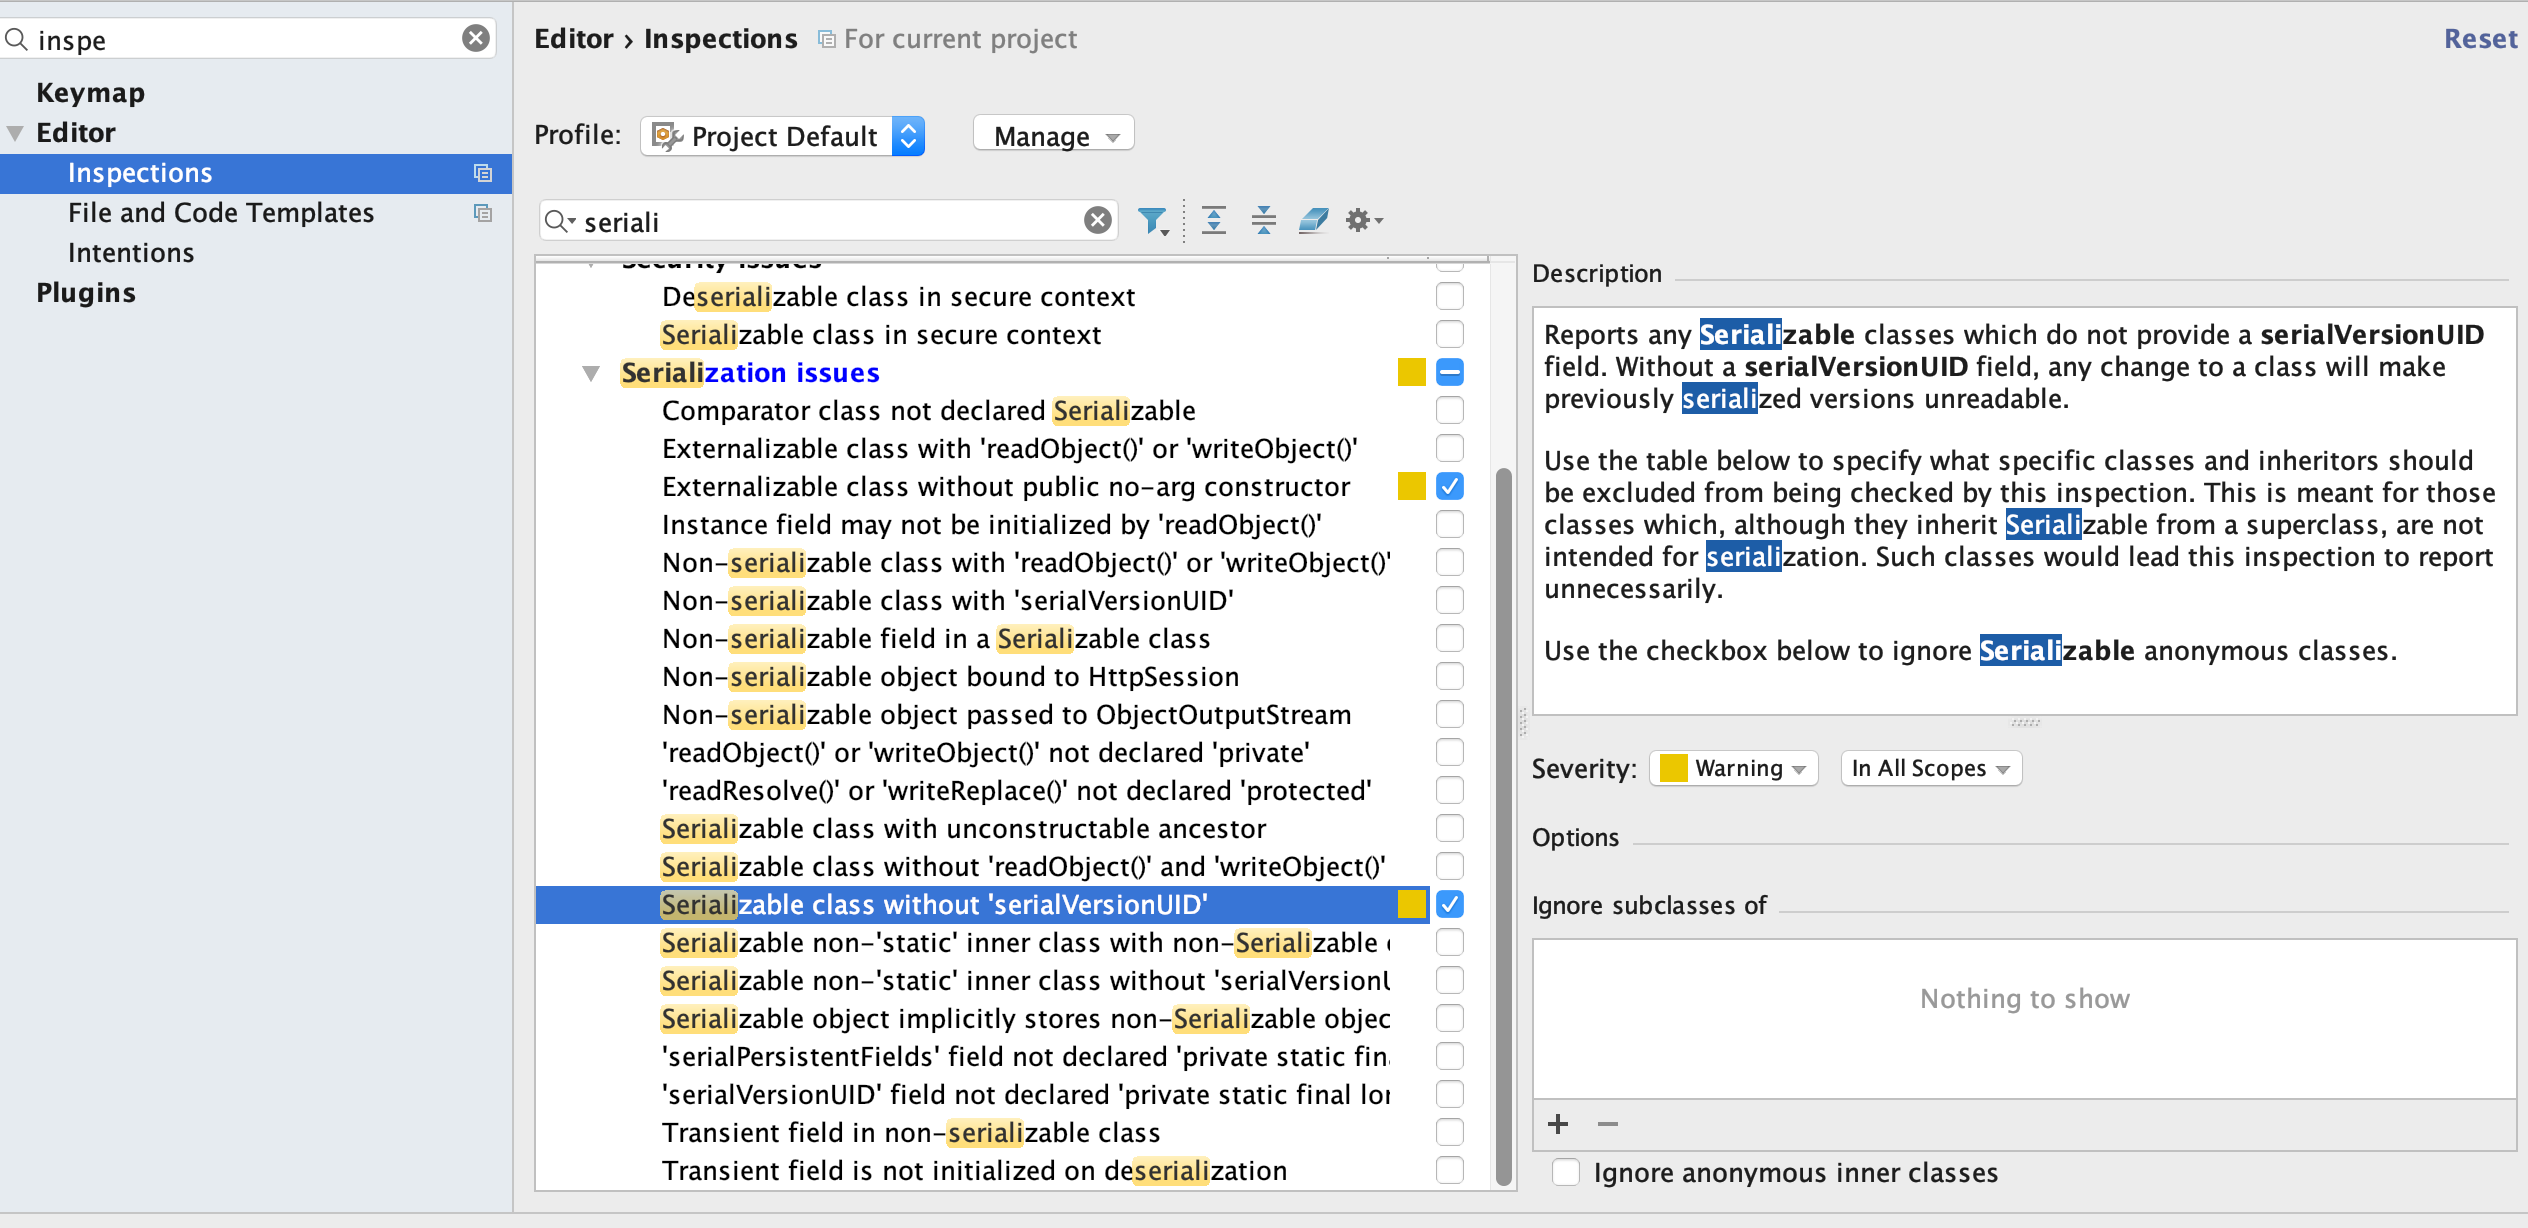The height and width of the screenshot is (1228, 2528).
Task: Click the Reset link
Action: click(2479, 38)
